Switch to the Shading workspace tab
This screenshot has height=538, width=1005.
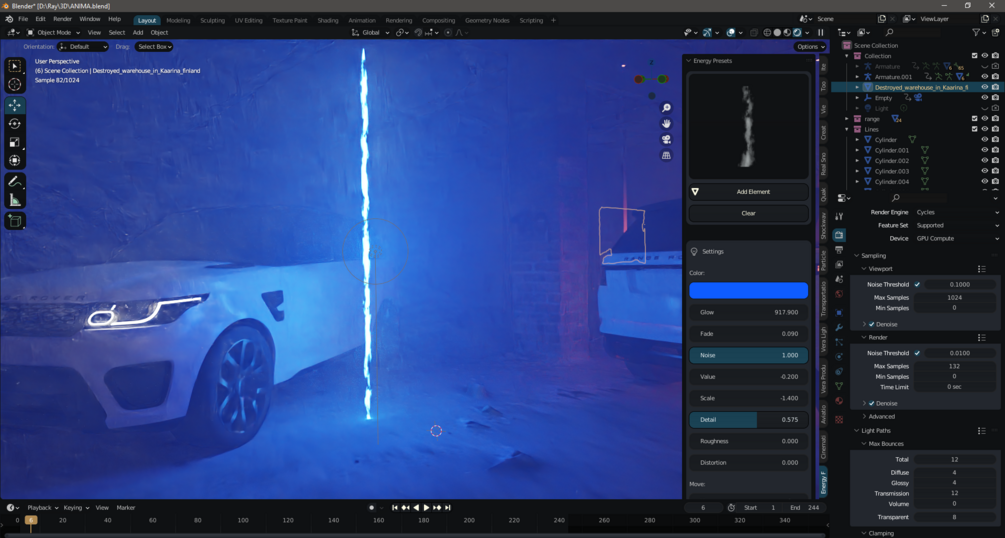coord(328,21)
